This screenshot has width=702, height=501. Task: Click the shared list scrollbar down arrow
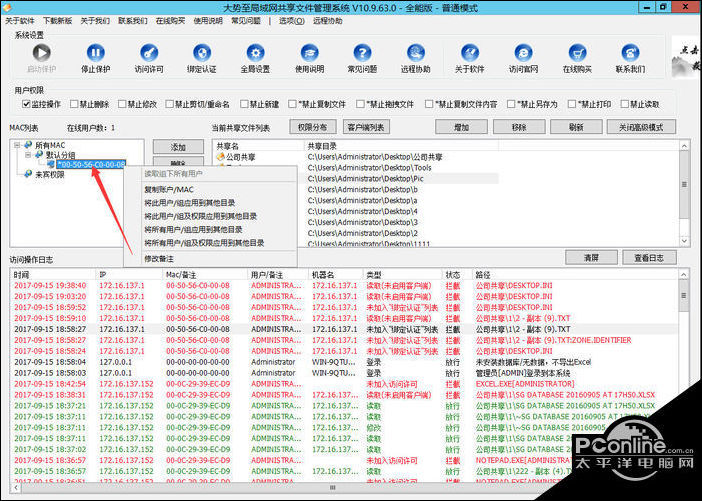685,241
